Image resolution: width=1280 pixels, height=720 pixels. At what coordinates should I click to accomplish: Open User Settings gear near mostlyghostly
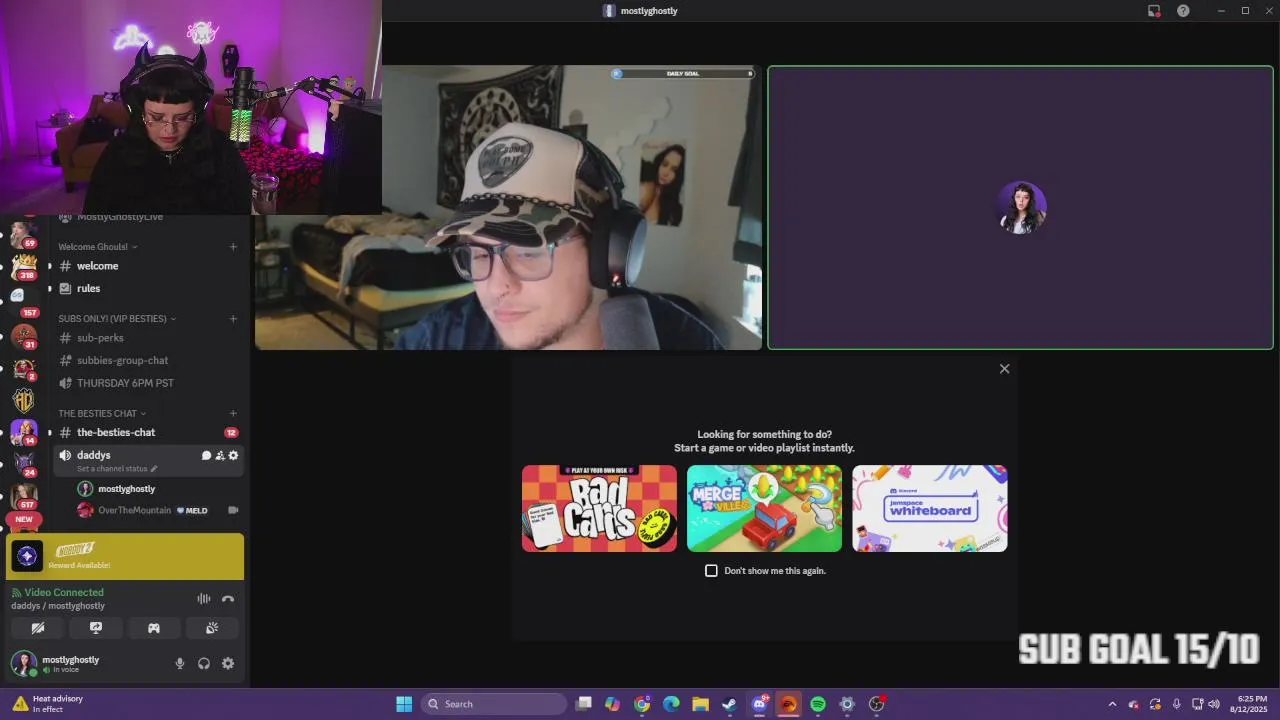tap(228, 663)
